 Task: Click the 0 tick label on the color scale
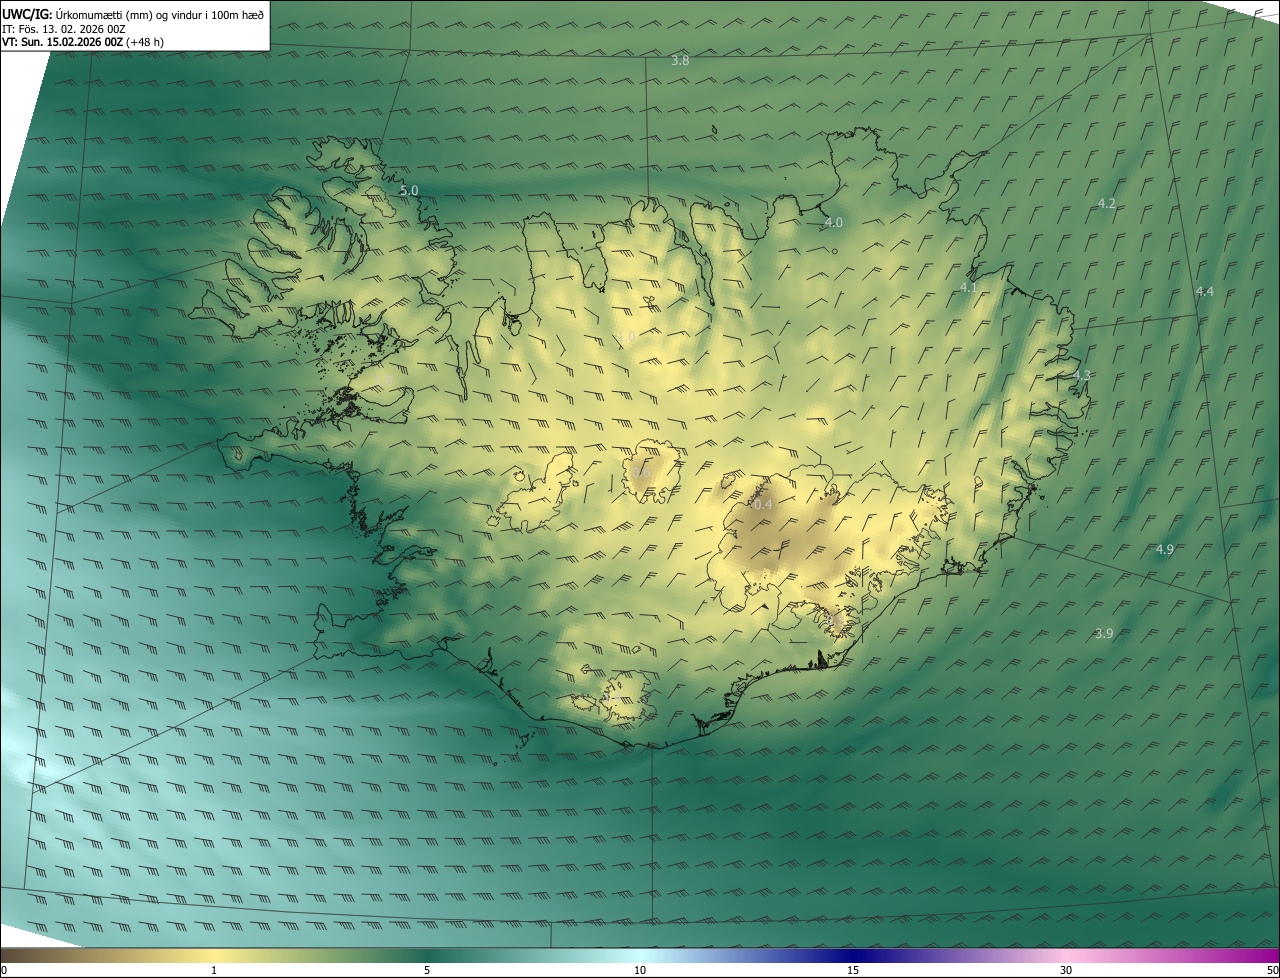[4, 970]
